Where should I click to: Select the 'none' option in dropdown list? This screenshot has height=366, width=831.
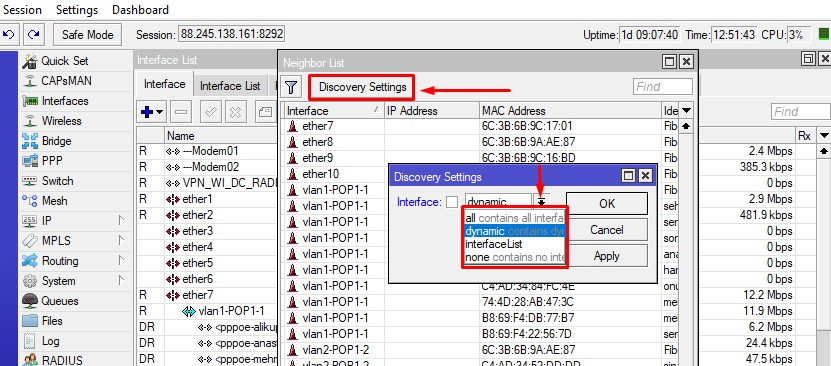point(515,257)
